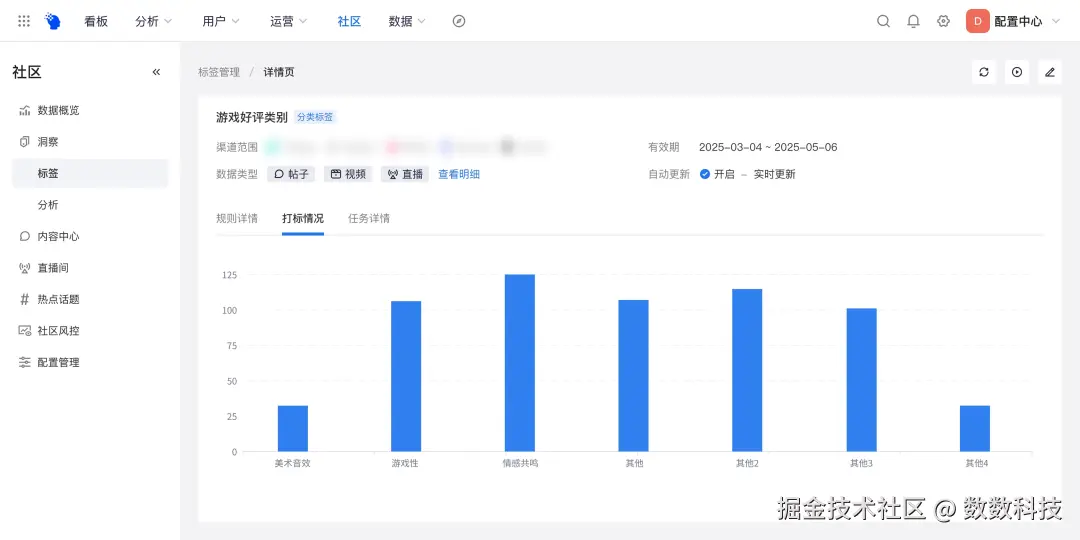The image size is (1080, 540).
Task: Click the 游戏好评类别 title
Action: [x=251, y=117]
